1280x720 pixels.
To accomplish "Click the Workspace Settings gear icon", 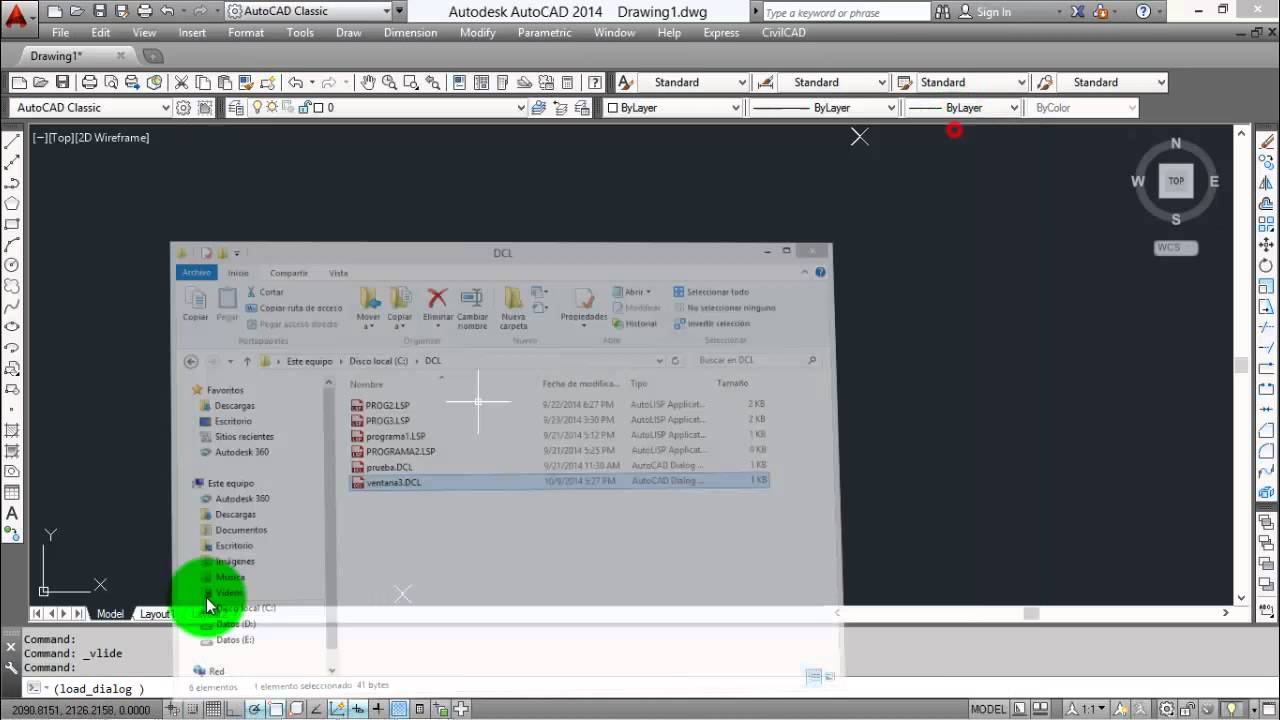I will coord(183,107).
